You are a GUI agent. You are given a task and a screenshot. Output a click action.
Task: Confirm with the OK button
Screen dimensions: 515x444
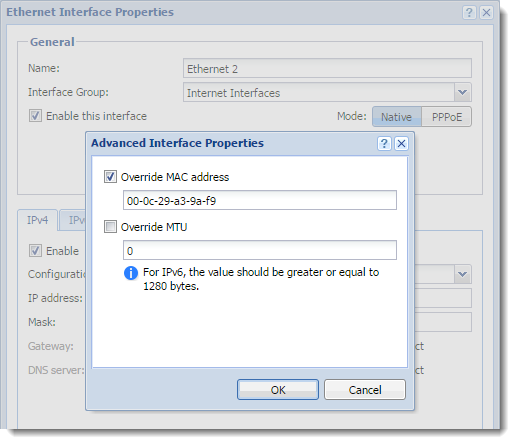(x=278, y=390)
